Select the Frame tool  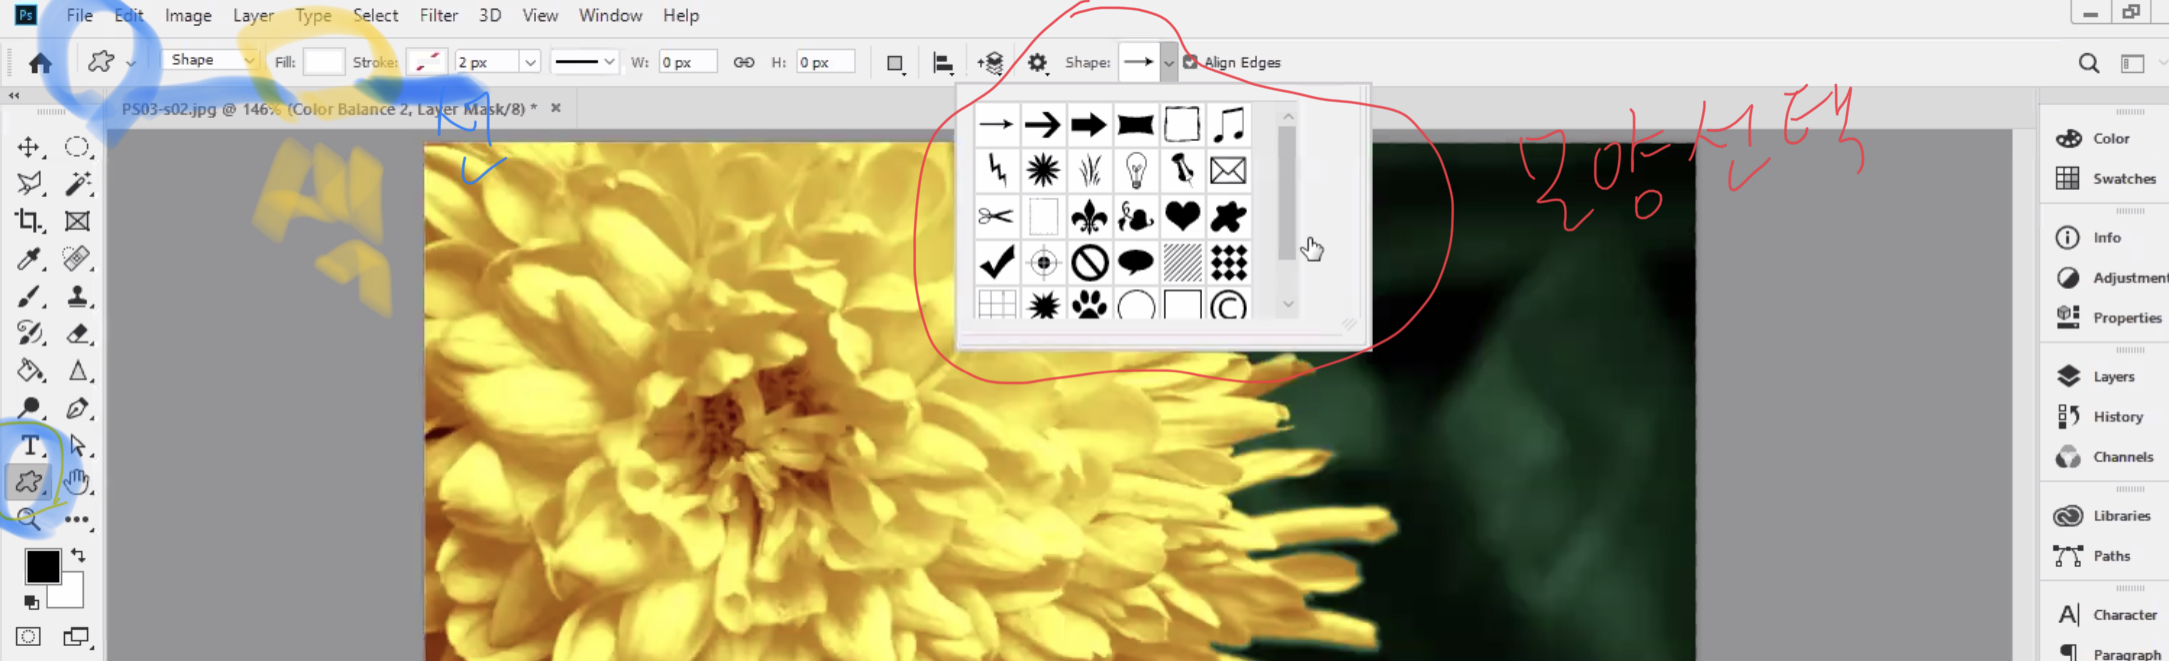(x=77, y=221)
